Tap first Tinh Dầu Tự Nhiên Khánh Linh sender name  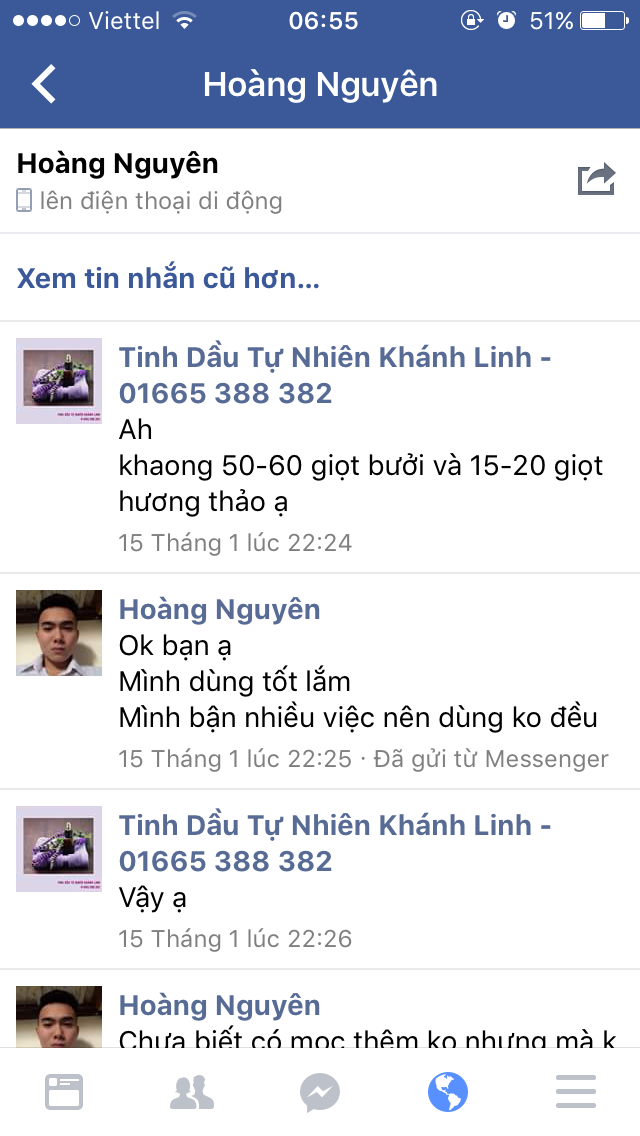pos(335,375)
